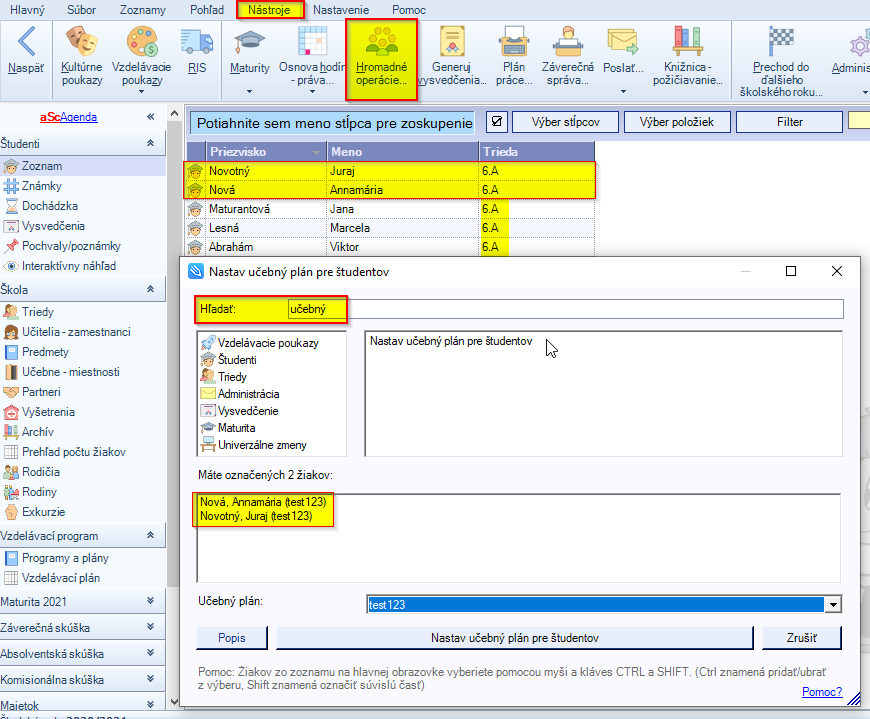The image size is (870, 719).
Task: Choose the Nastav učebný plán pre študentov result
Action: [x=451, y=341]
